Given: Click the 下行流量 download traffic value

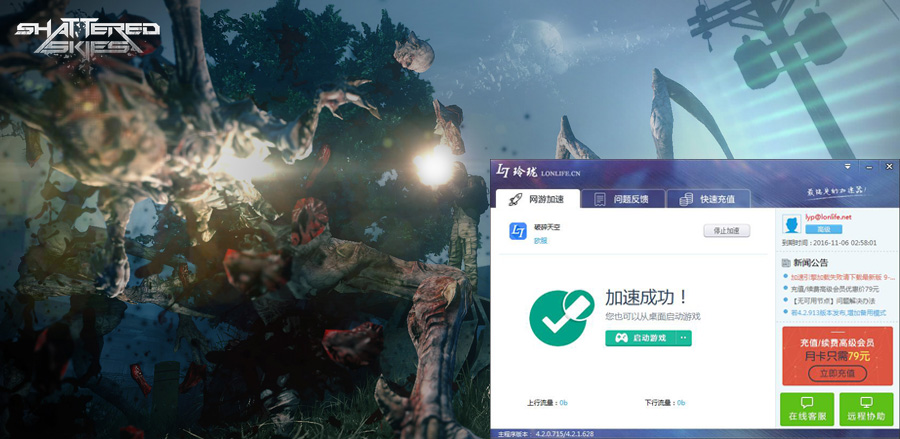Looking at the screenshot, I should (681, 403).
